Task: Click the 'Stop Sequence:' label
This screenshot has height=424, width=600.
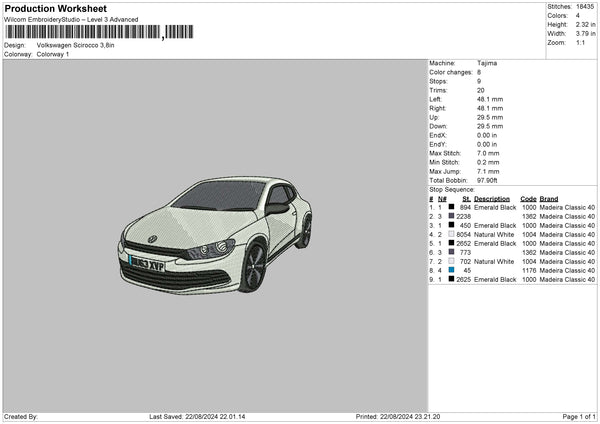Action: pyautogui.click(x=452, y=190)
